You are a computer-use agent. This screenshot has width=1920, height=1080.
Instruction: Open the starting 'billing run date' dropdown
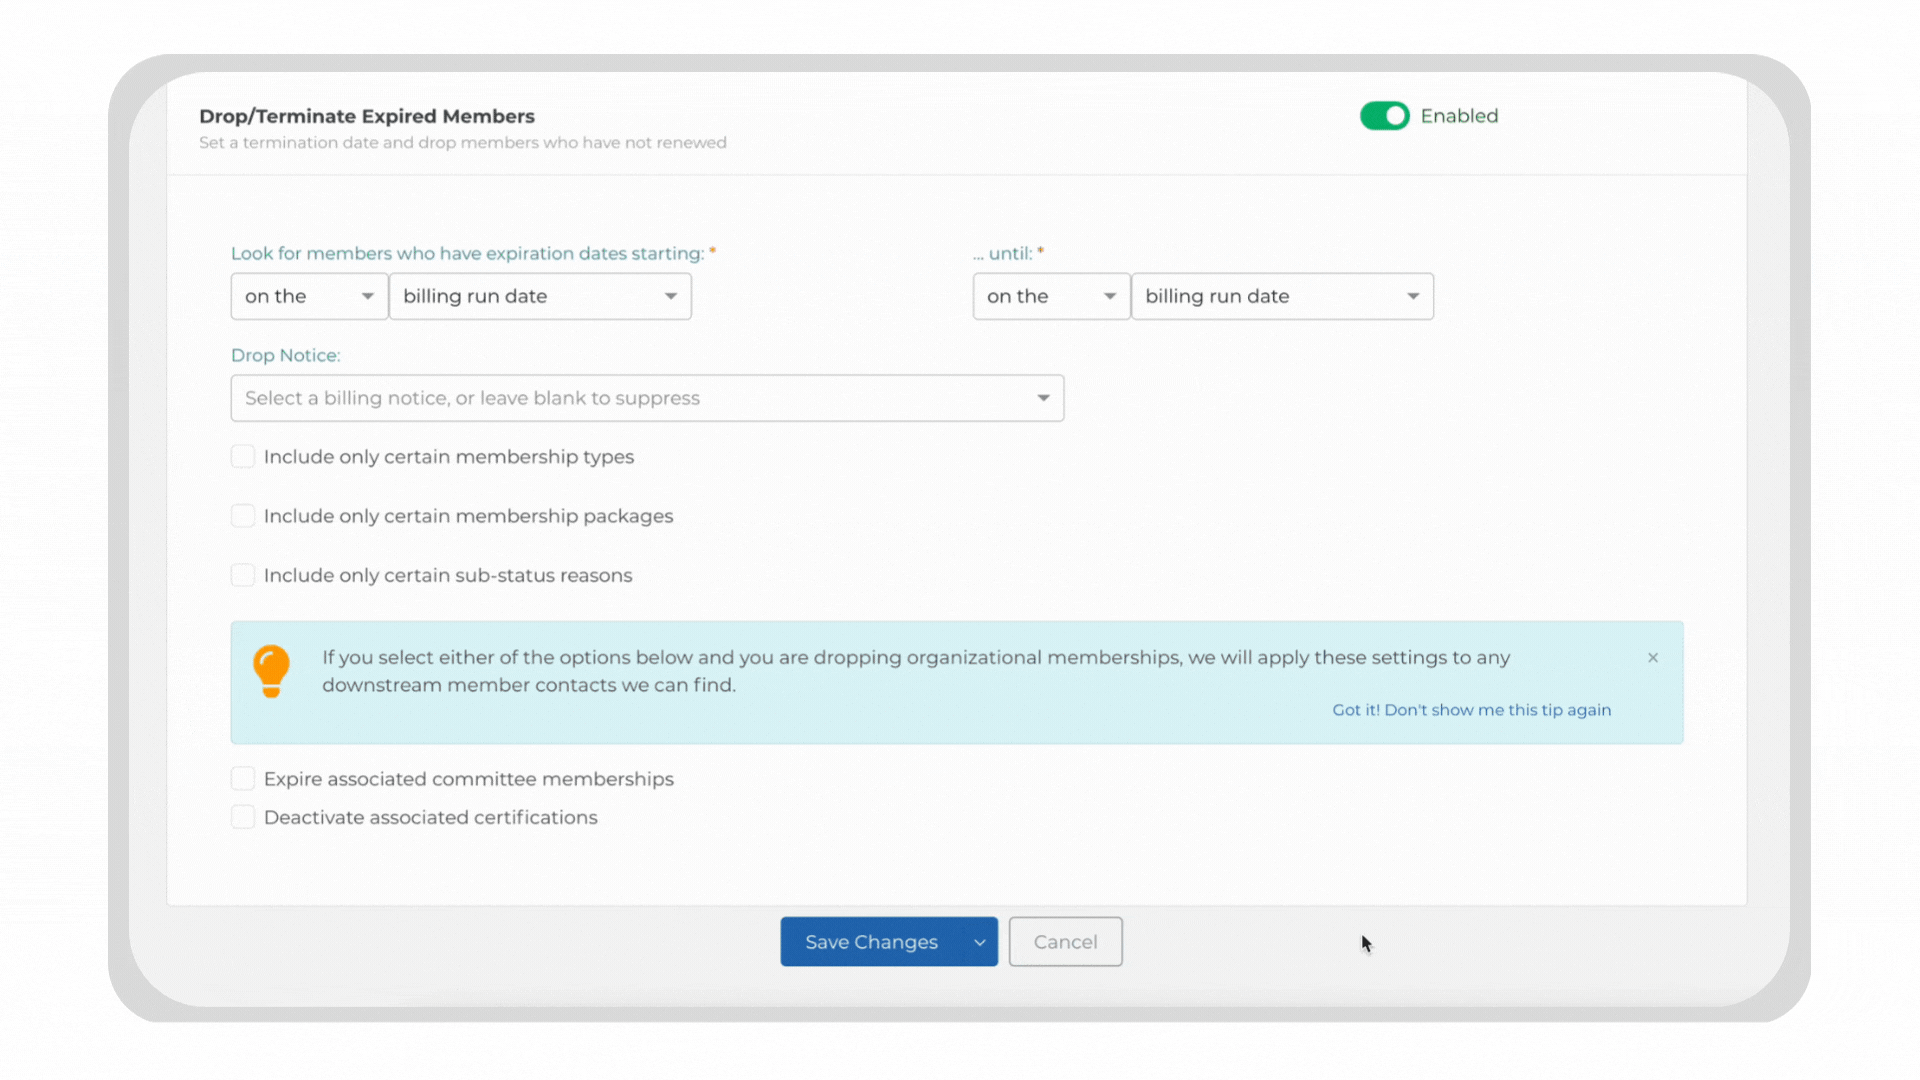[540, 296]
